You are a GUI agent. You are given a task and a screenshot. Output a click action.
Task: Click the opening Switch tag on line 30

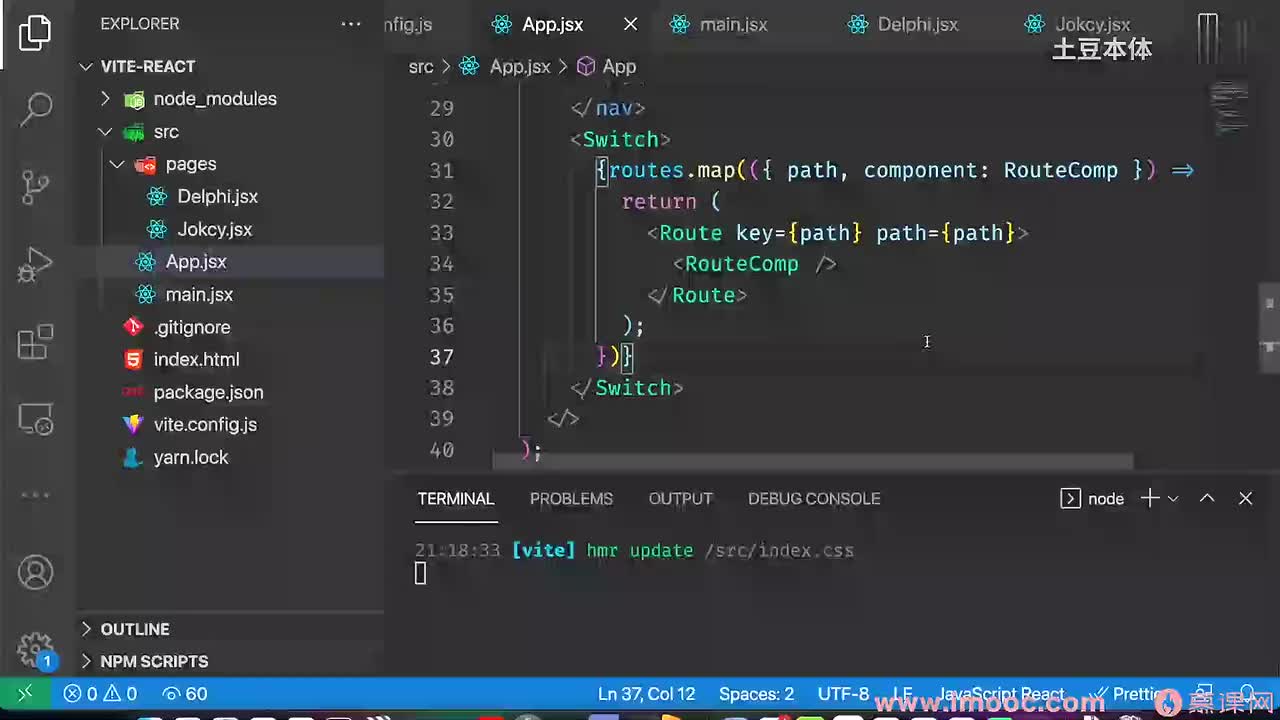(620, 139)
